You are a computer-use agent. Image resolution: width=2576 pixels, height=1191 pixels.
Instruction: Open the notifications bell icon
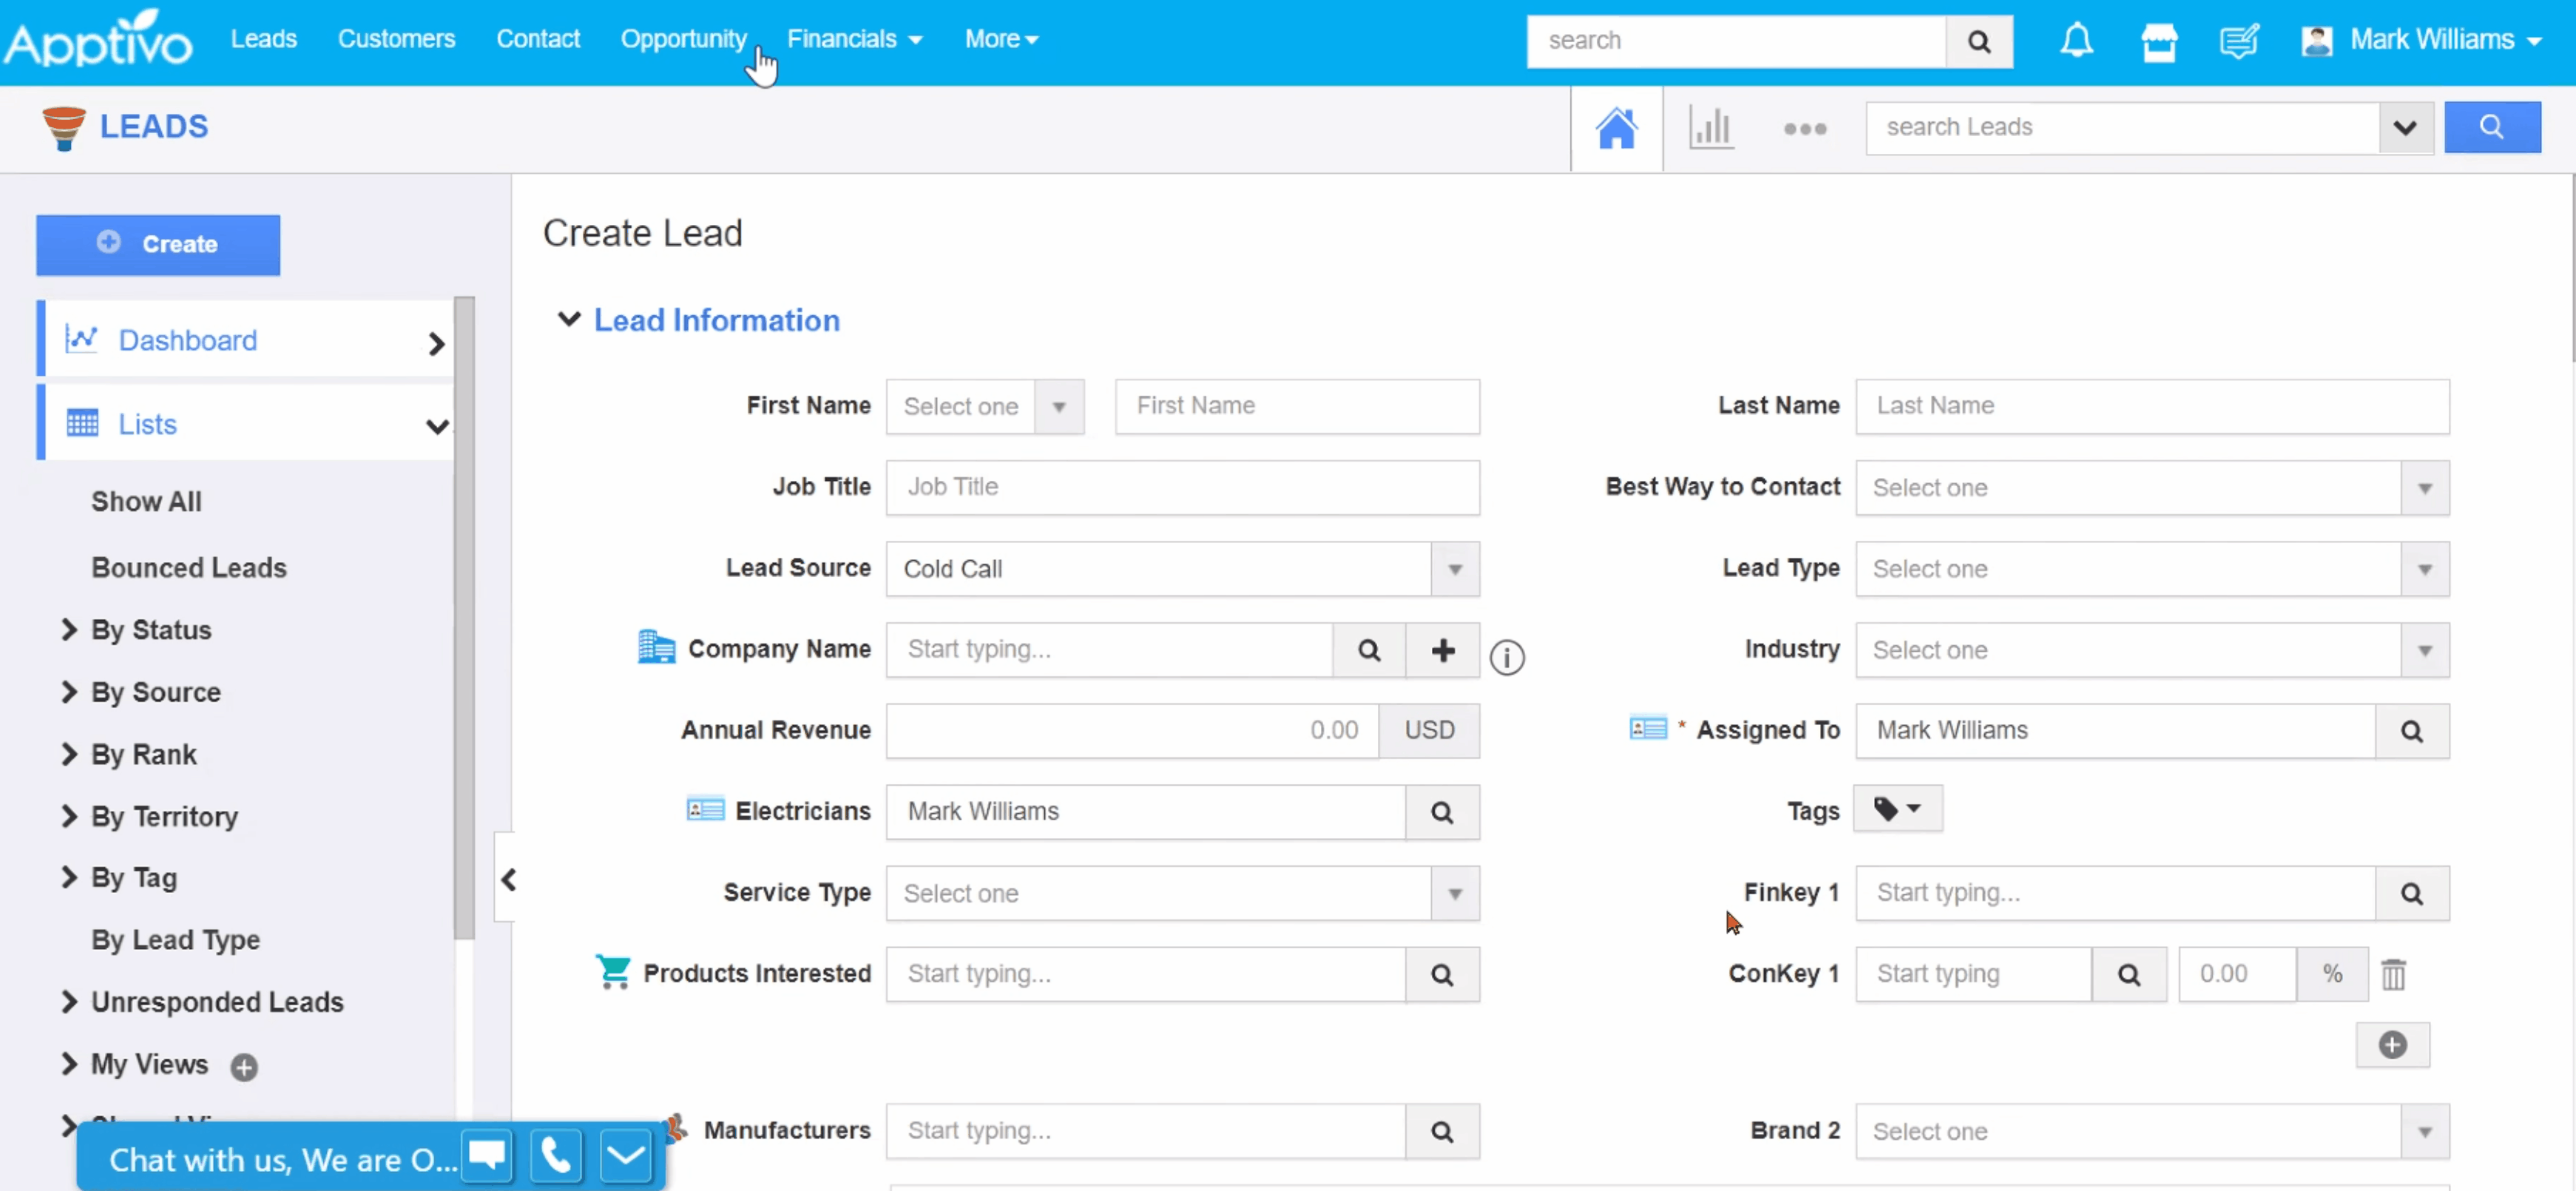point(2076,41)
